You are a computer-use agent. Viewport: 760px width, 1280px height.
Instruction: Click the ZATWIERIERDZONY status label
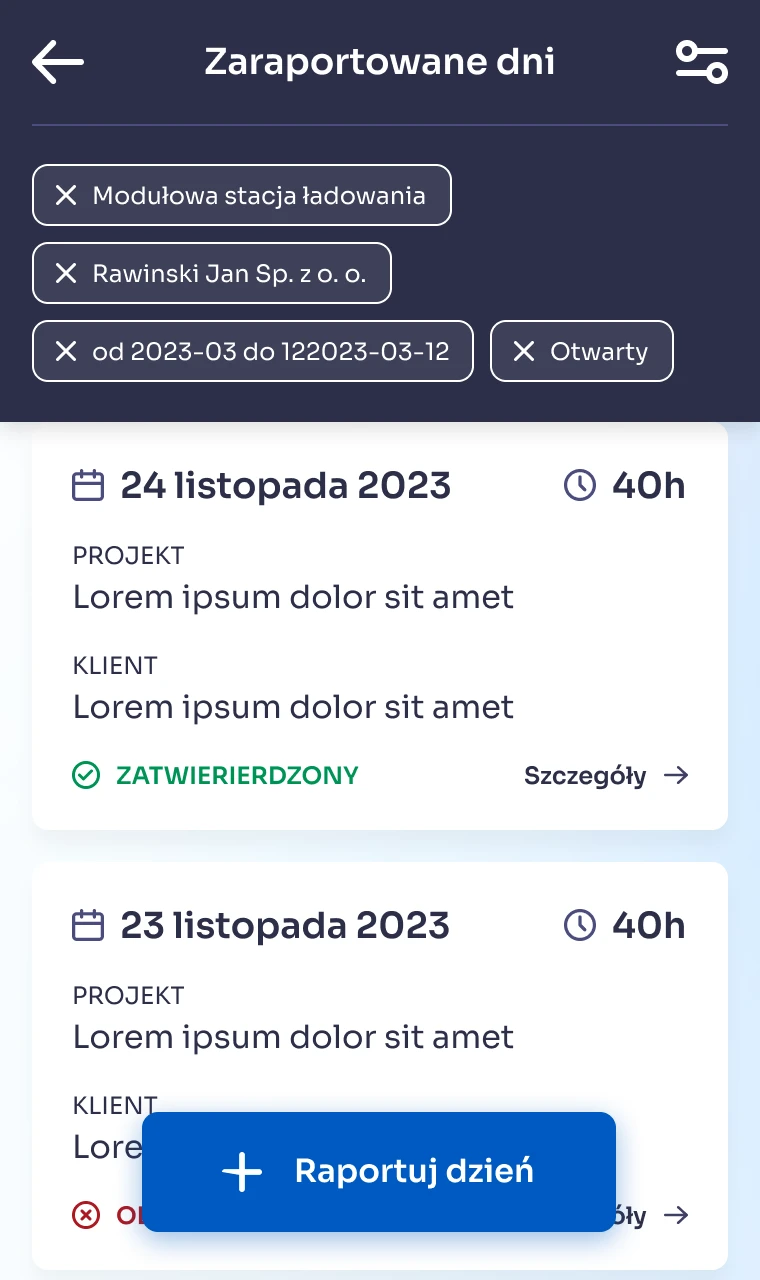click(x=237, y=775)
